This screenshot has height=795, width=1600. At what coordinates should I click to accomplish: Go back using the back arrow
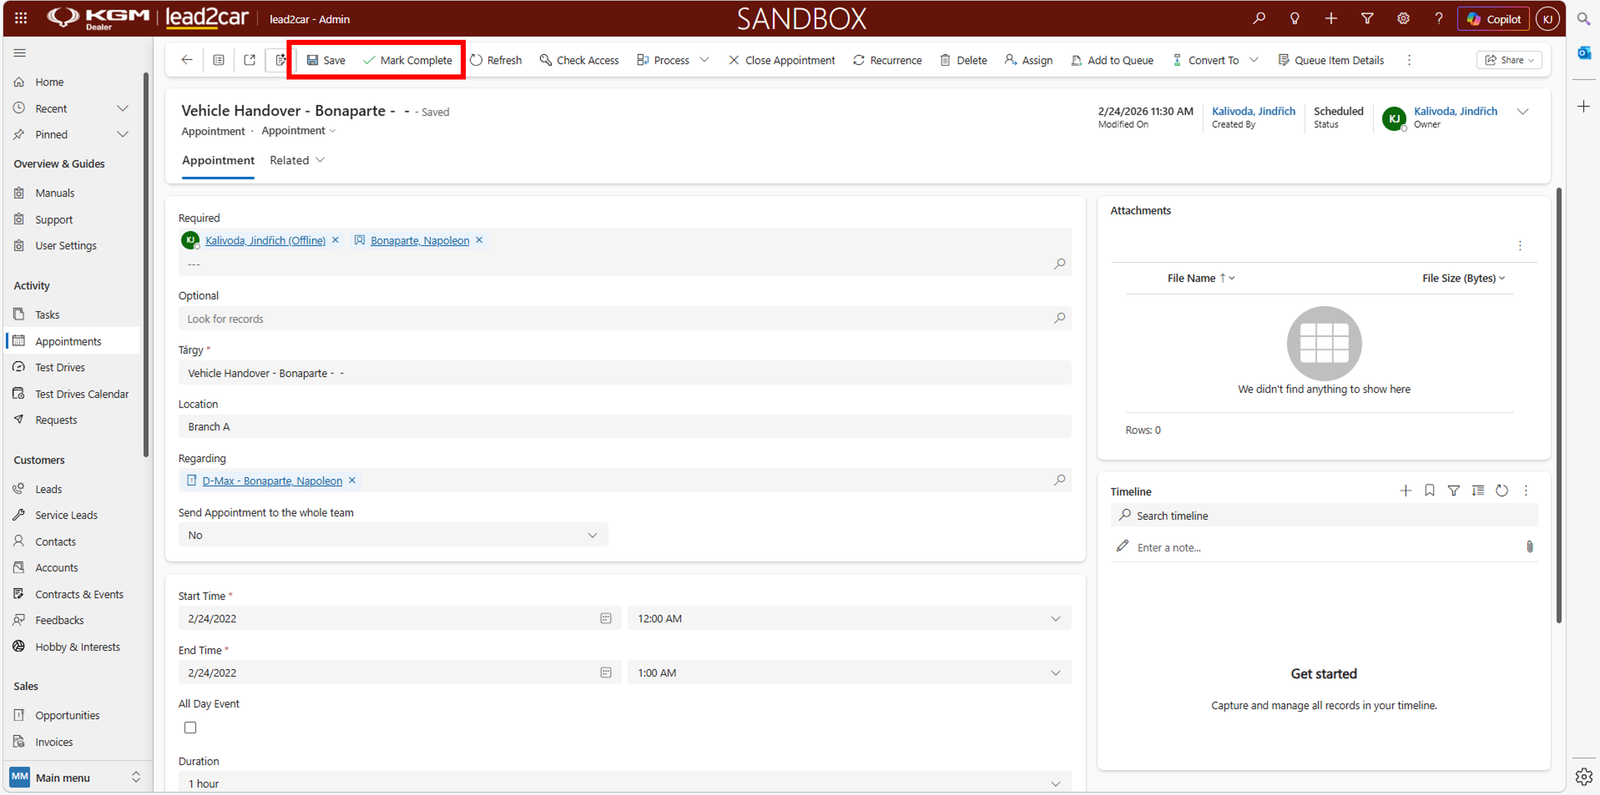[x=187, y=60]
